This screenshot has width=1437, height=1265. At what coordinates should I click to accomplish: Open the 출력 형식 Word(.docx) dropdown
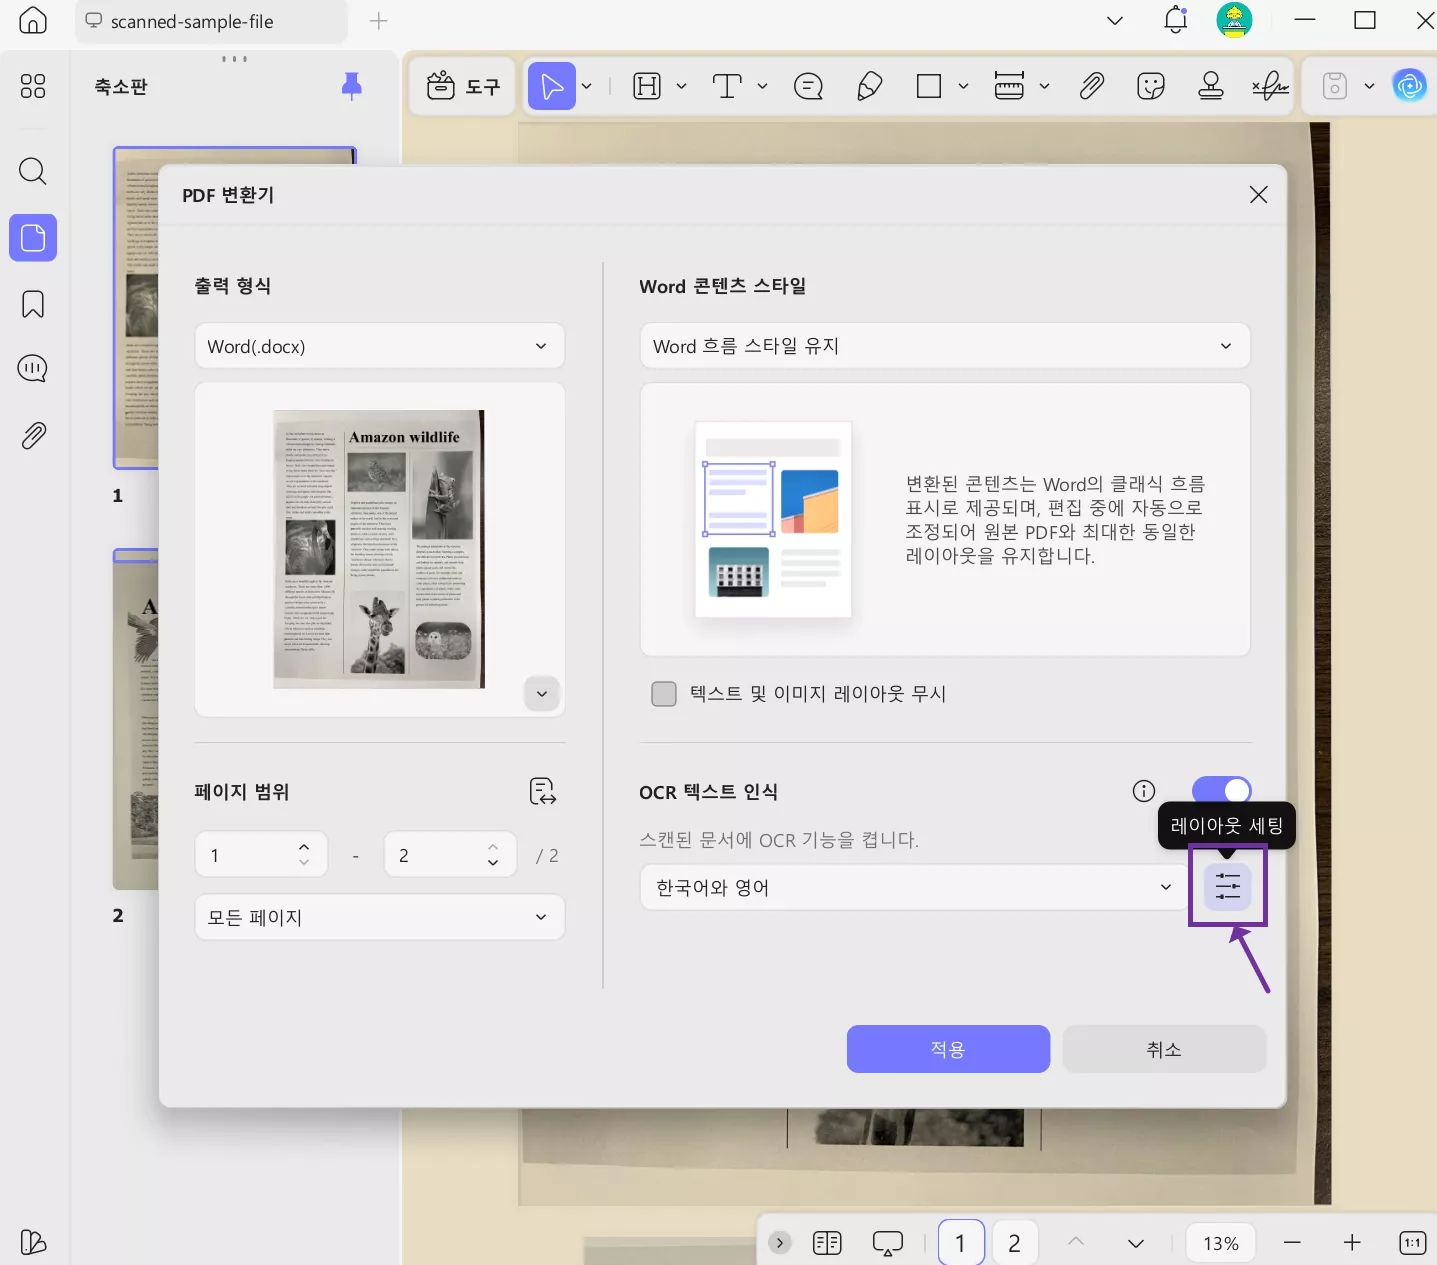379,345
